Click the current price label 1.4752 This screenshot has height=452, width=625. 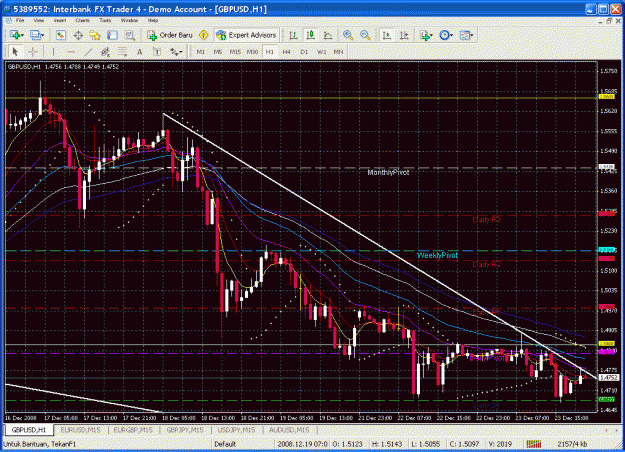point(609,377)
